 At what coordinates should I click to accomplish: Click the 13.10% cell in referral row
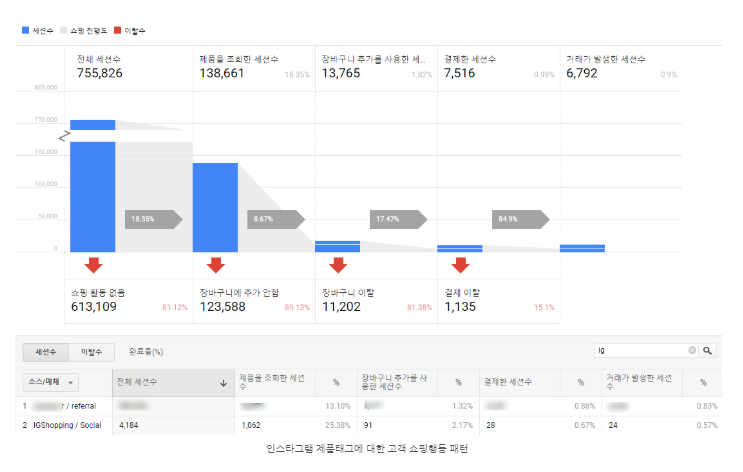point(338,406)
